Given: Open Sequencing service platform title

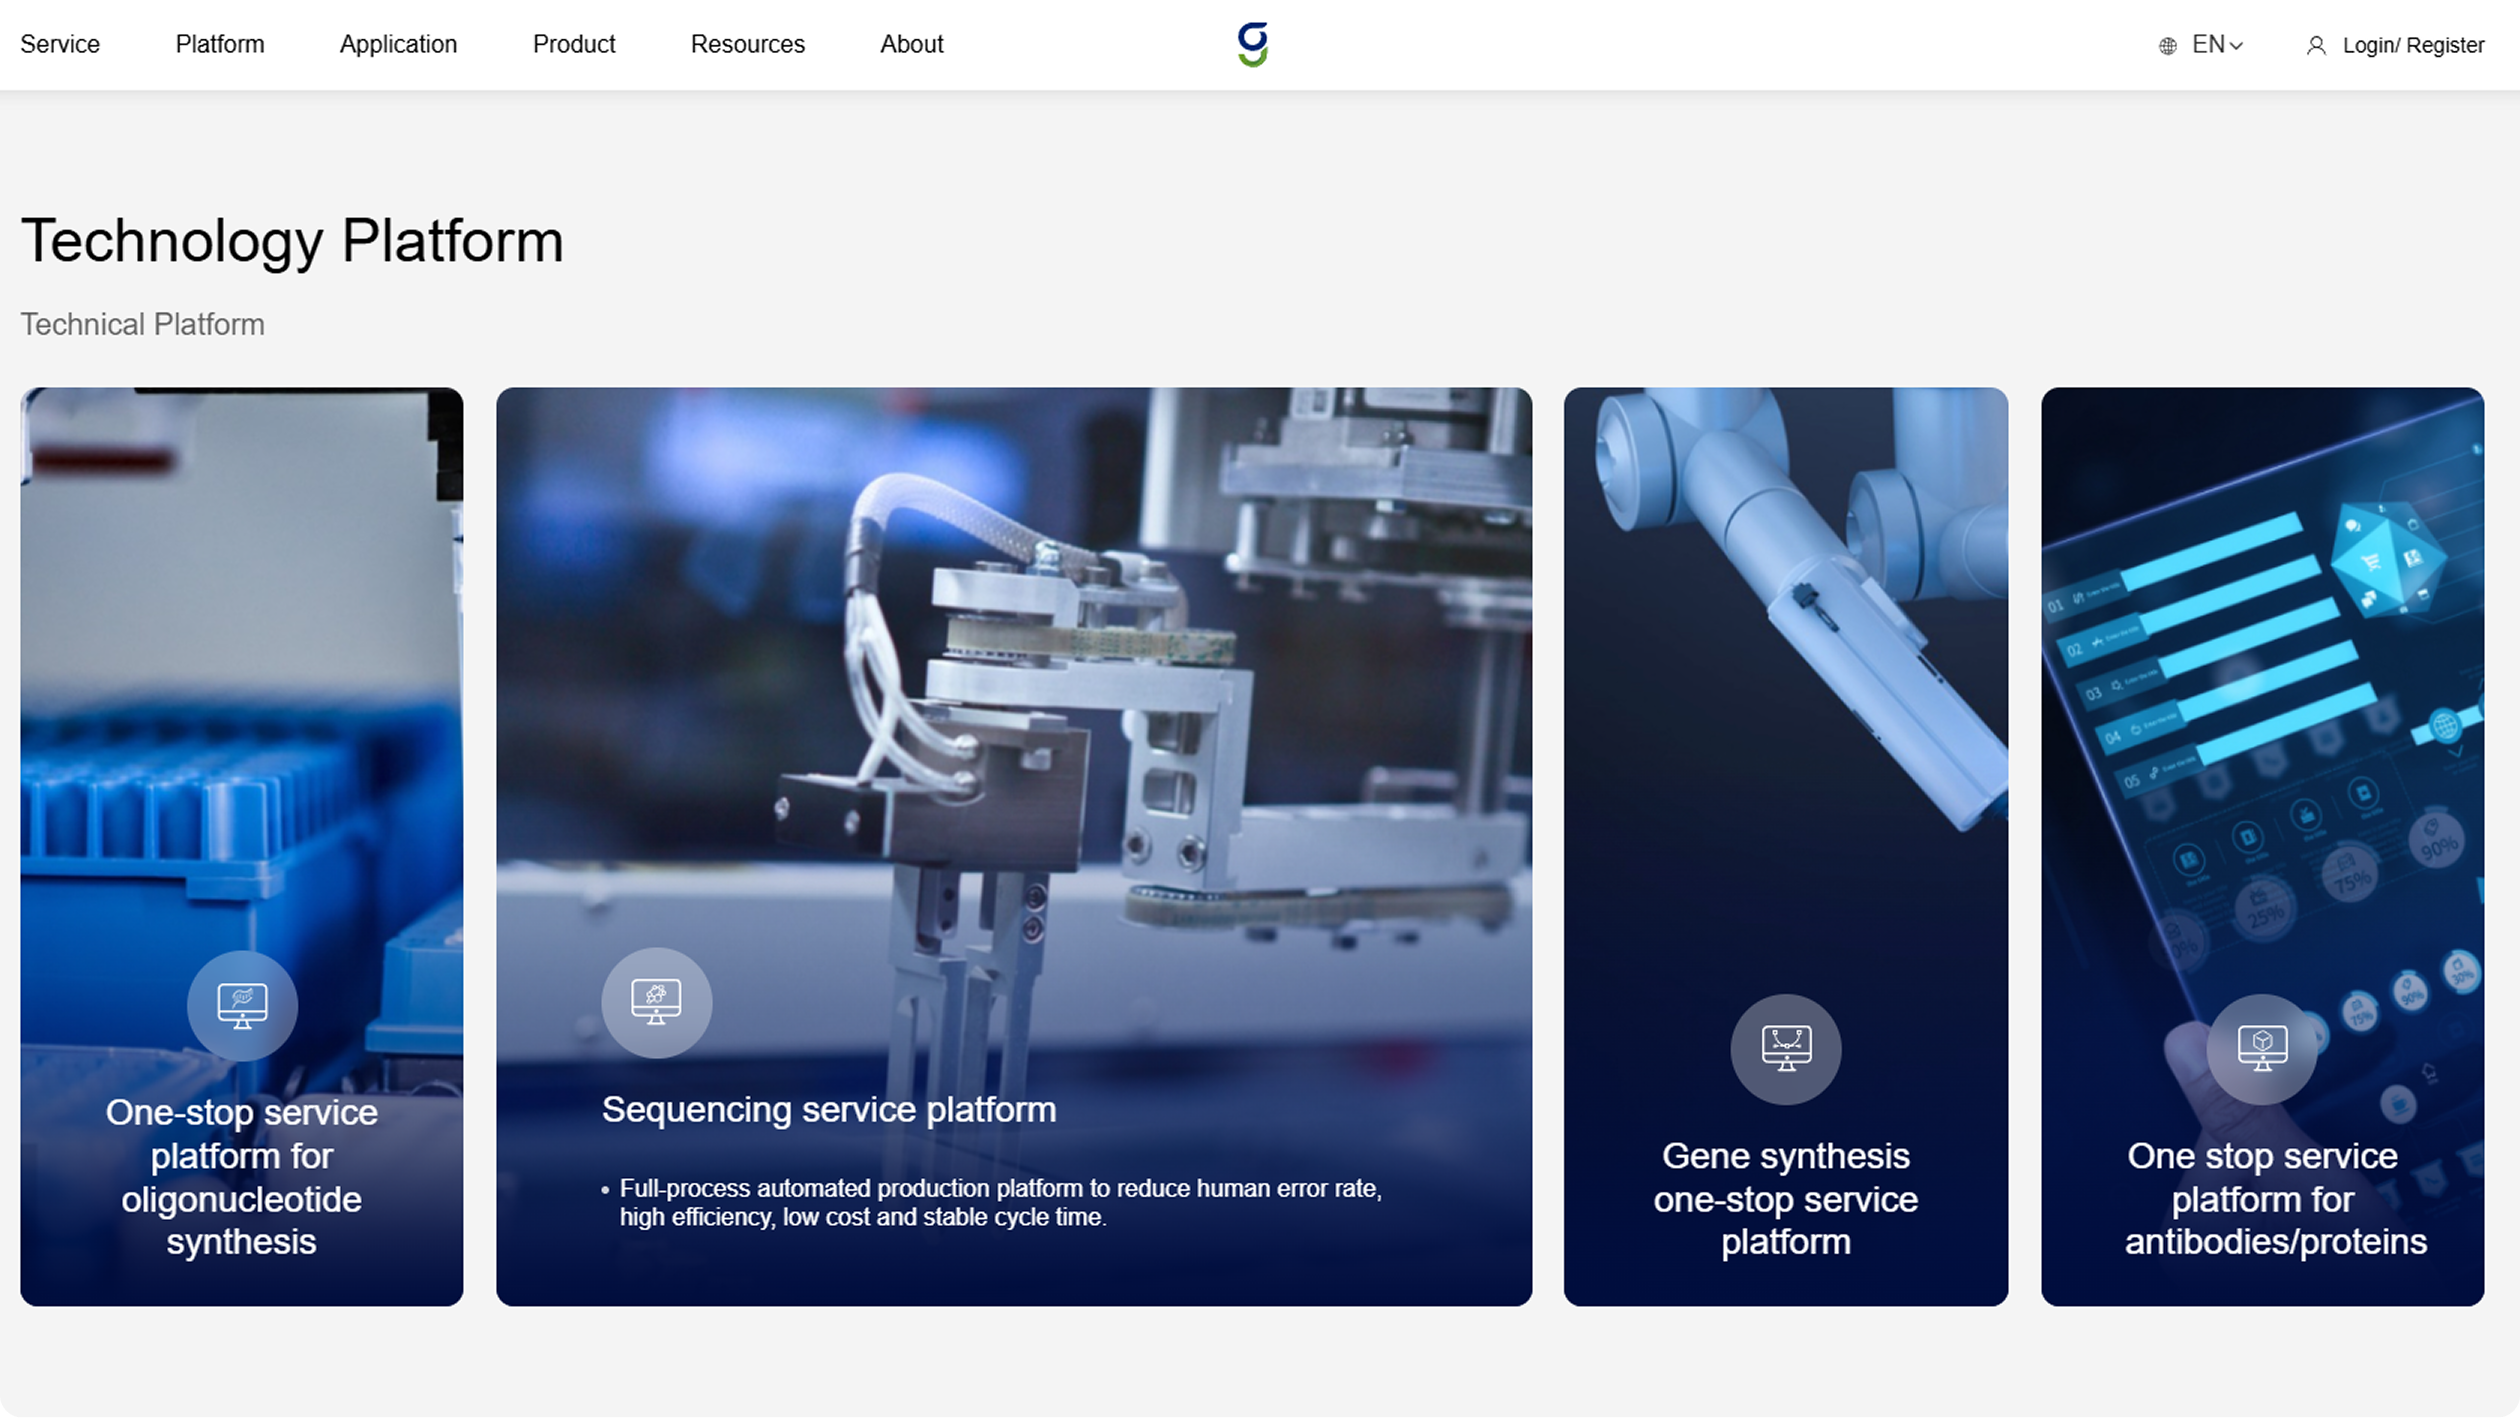Looking at the screenshot, I should coord(828,1109).
